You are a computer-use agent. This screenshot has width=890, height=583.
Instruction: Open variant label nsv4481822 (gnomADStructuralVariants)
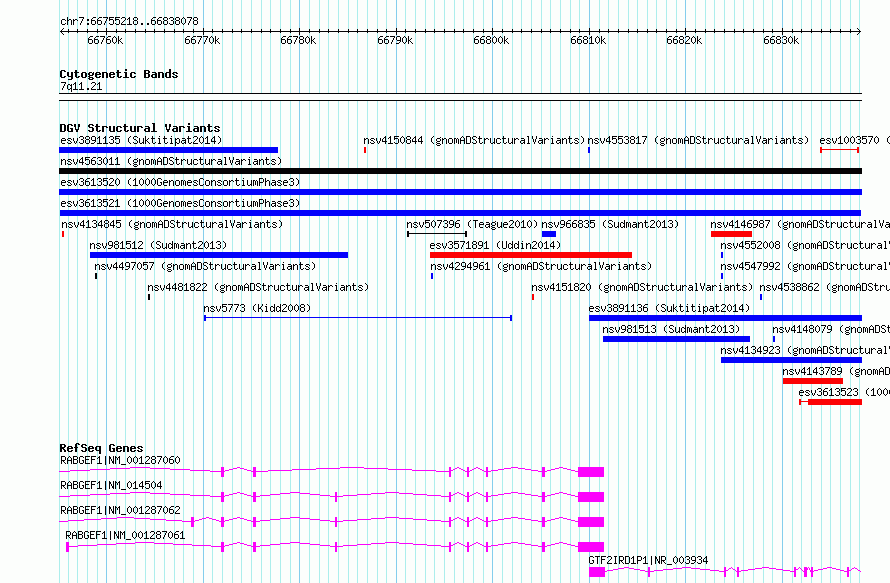click(258, 287)
